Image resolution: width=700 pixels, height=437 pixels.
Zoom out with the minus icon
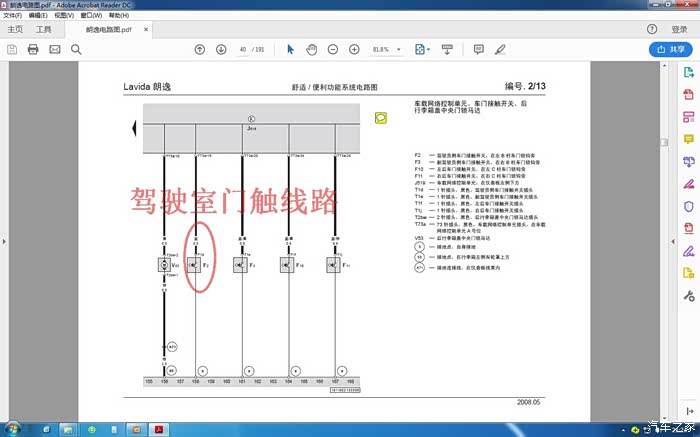point(333,50)
